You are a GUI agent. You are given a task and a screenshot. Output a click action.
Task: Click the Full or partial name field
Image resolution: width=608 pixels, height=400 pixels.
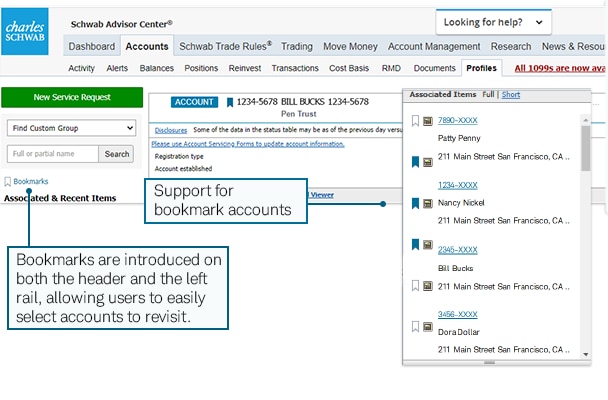[x=53, y=154]
